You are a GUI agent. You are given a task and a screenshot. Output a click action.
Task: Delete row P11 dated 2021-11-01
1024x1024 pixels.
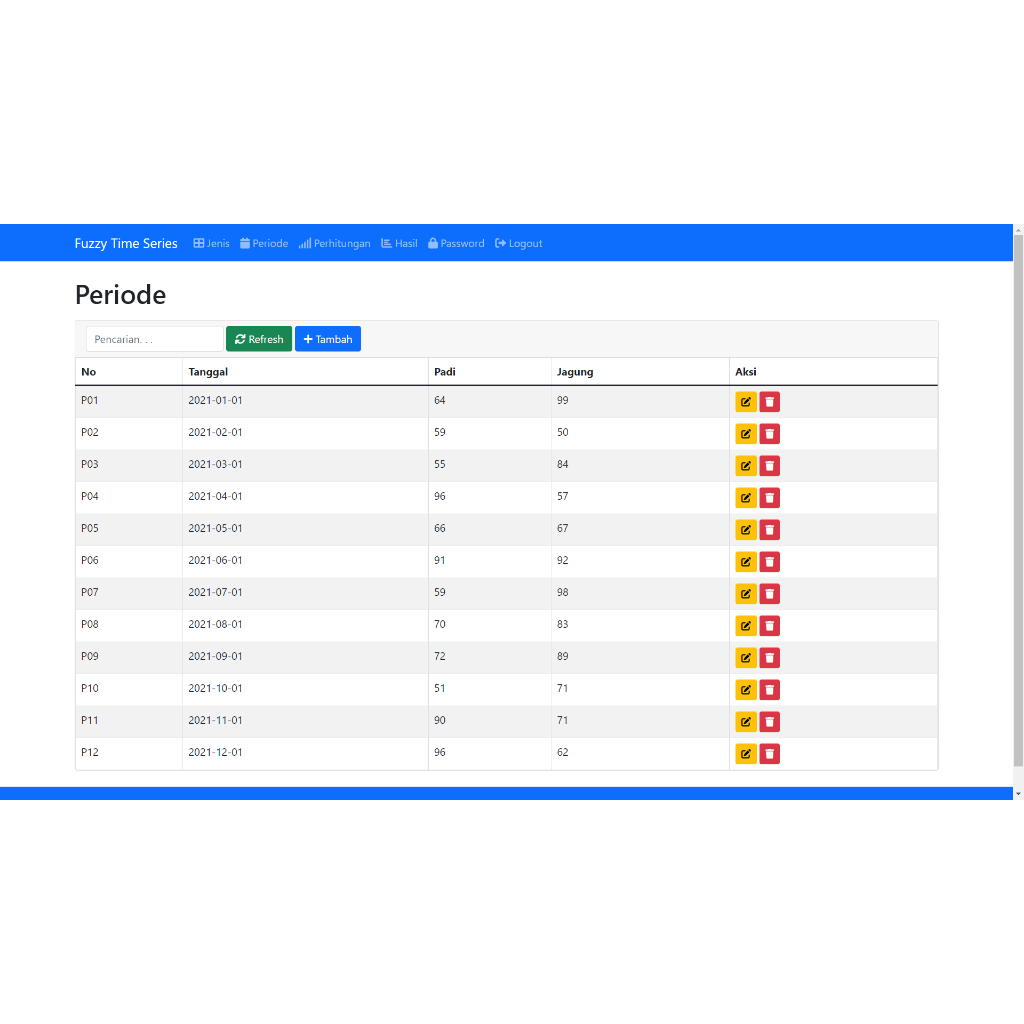pyautogui.click(x=769, y=722)
